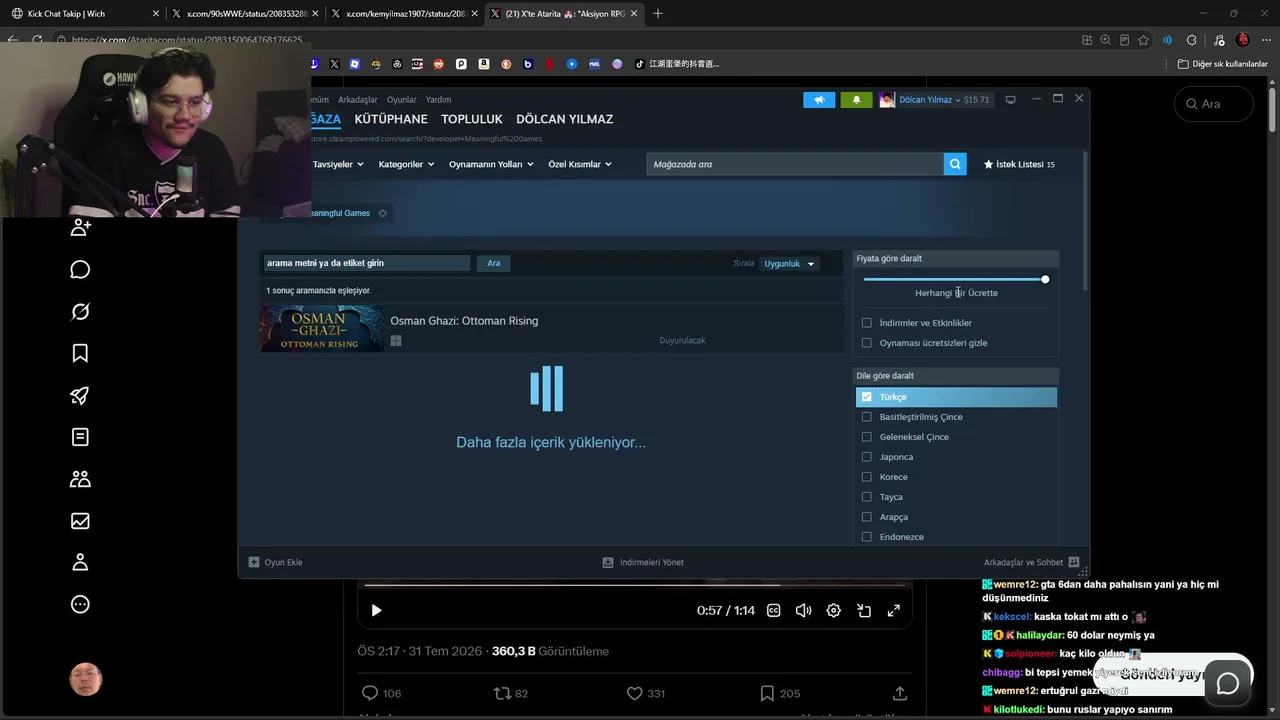The width and height of the screenshot is (1280, 720).
Task: Click the add-people icon in X sidebar
Action: [80, 228]
